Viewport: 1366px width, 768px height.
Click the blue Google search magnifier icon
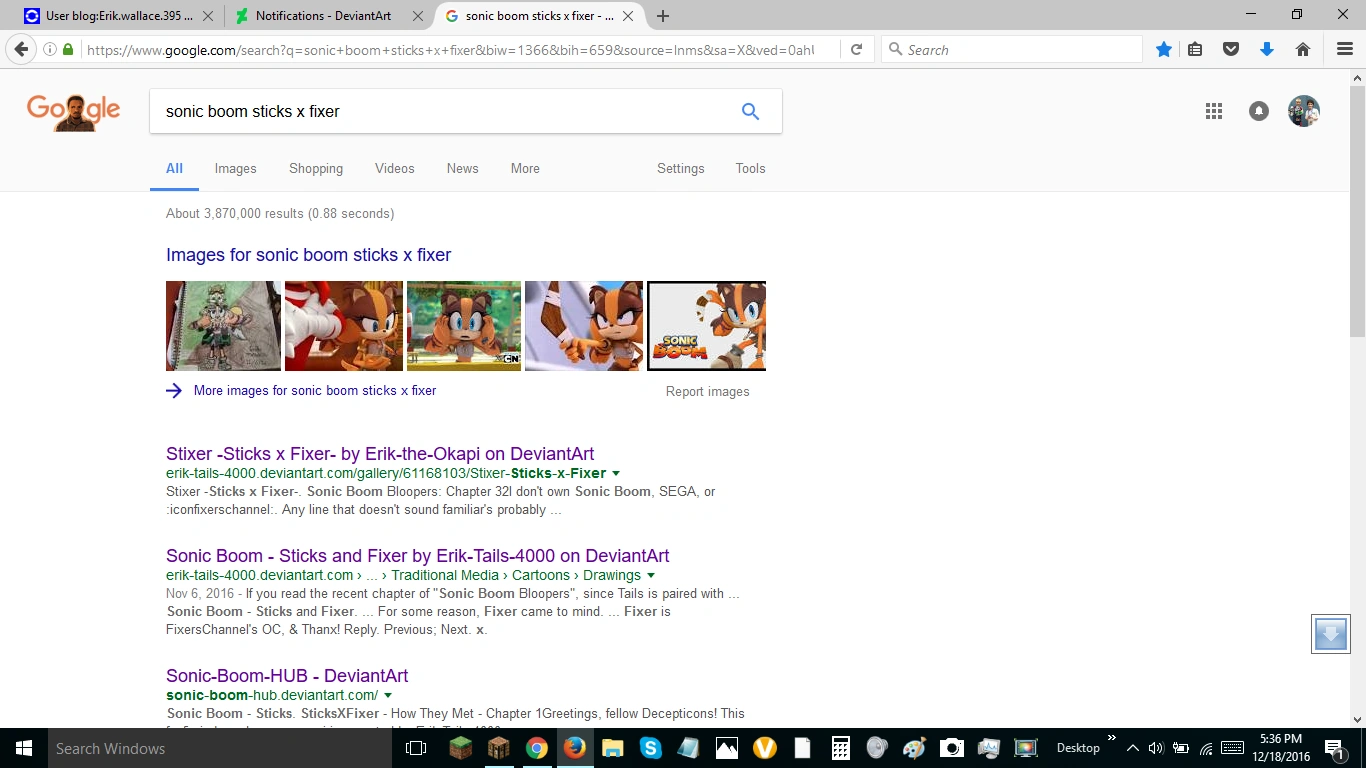pos(750,112)
